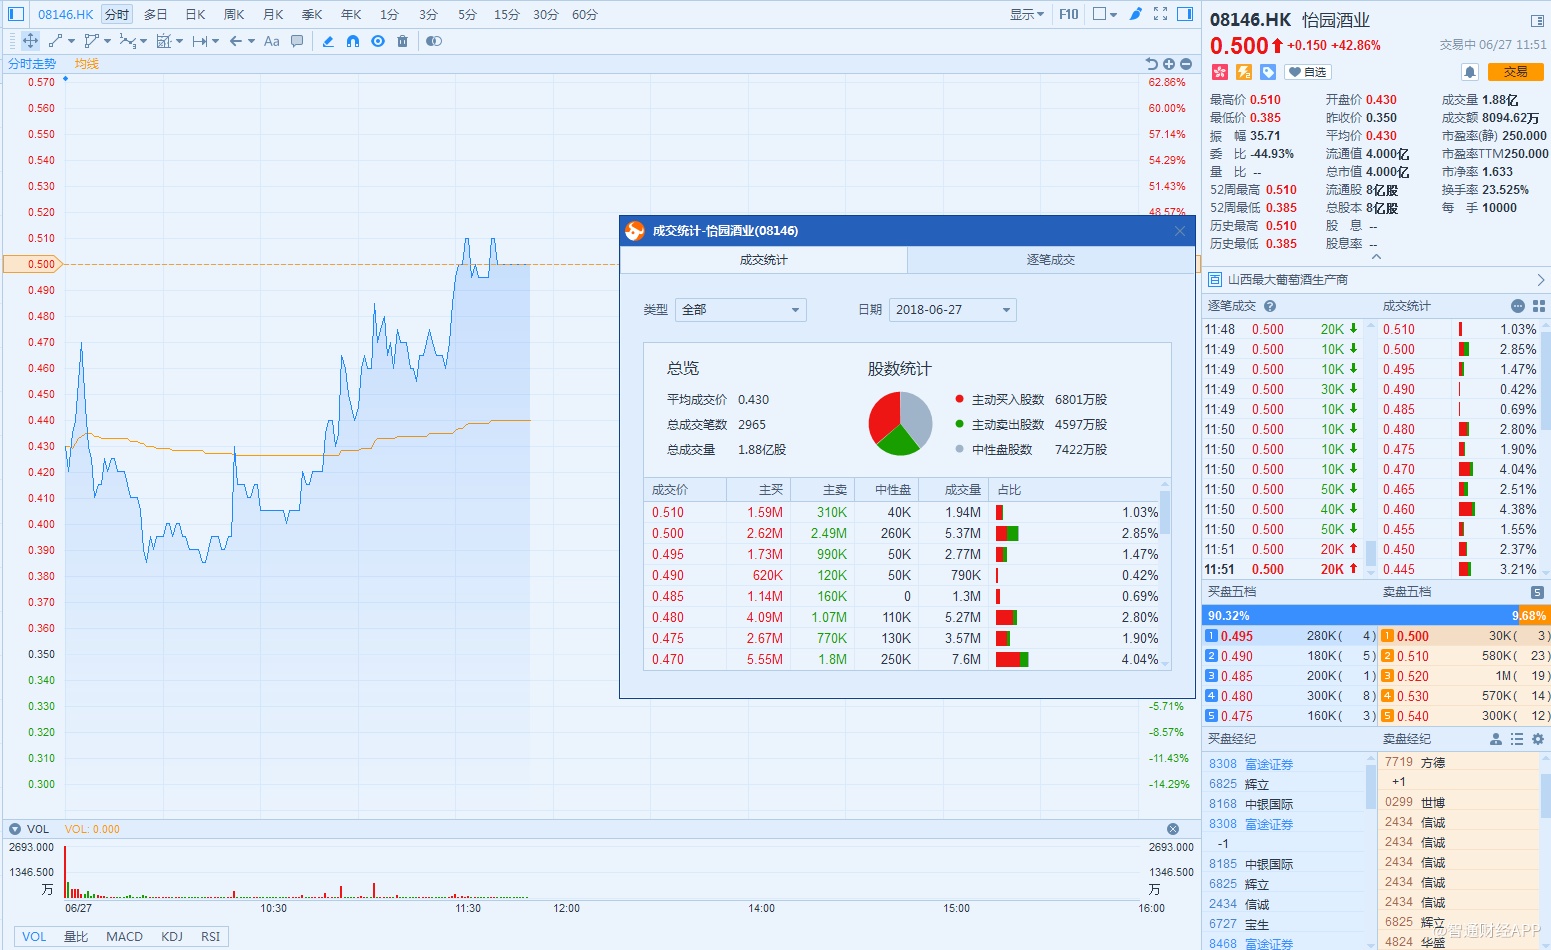The height and width of the screenshot is (950, 1551).
Task: Switch to 逐笔成交 tab in dialog
Action: point(1050,260)
